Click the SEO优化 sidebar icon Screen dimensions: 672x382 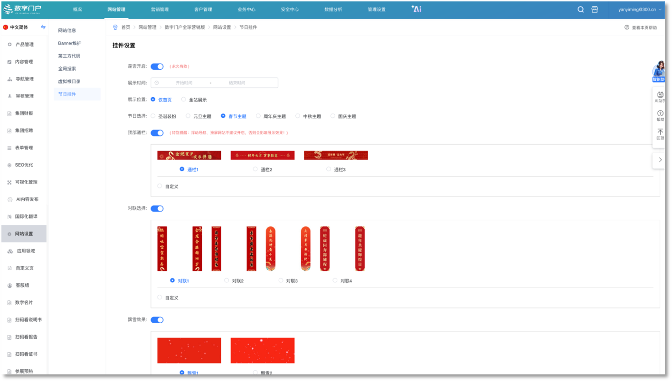(x=9, y=165)
